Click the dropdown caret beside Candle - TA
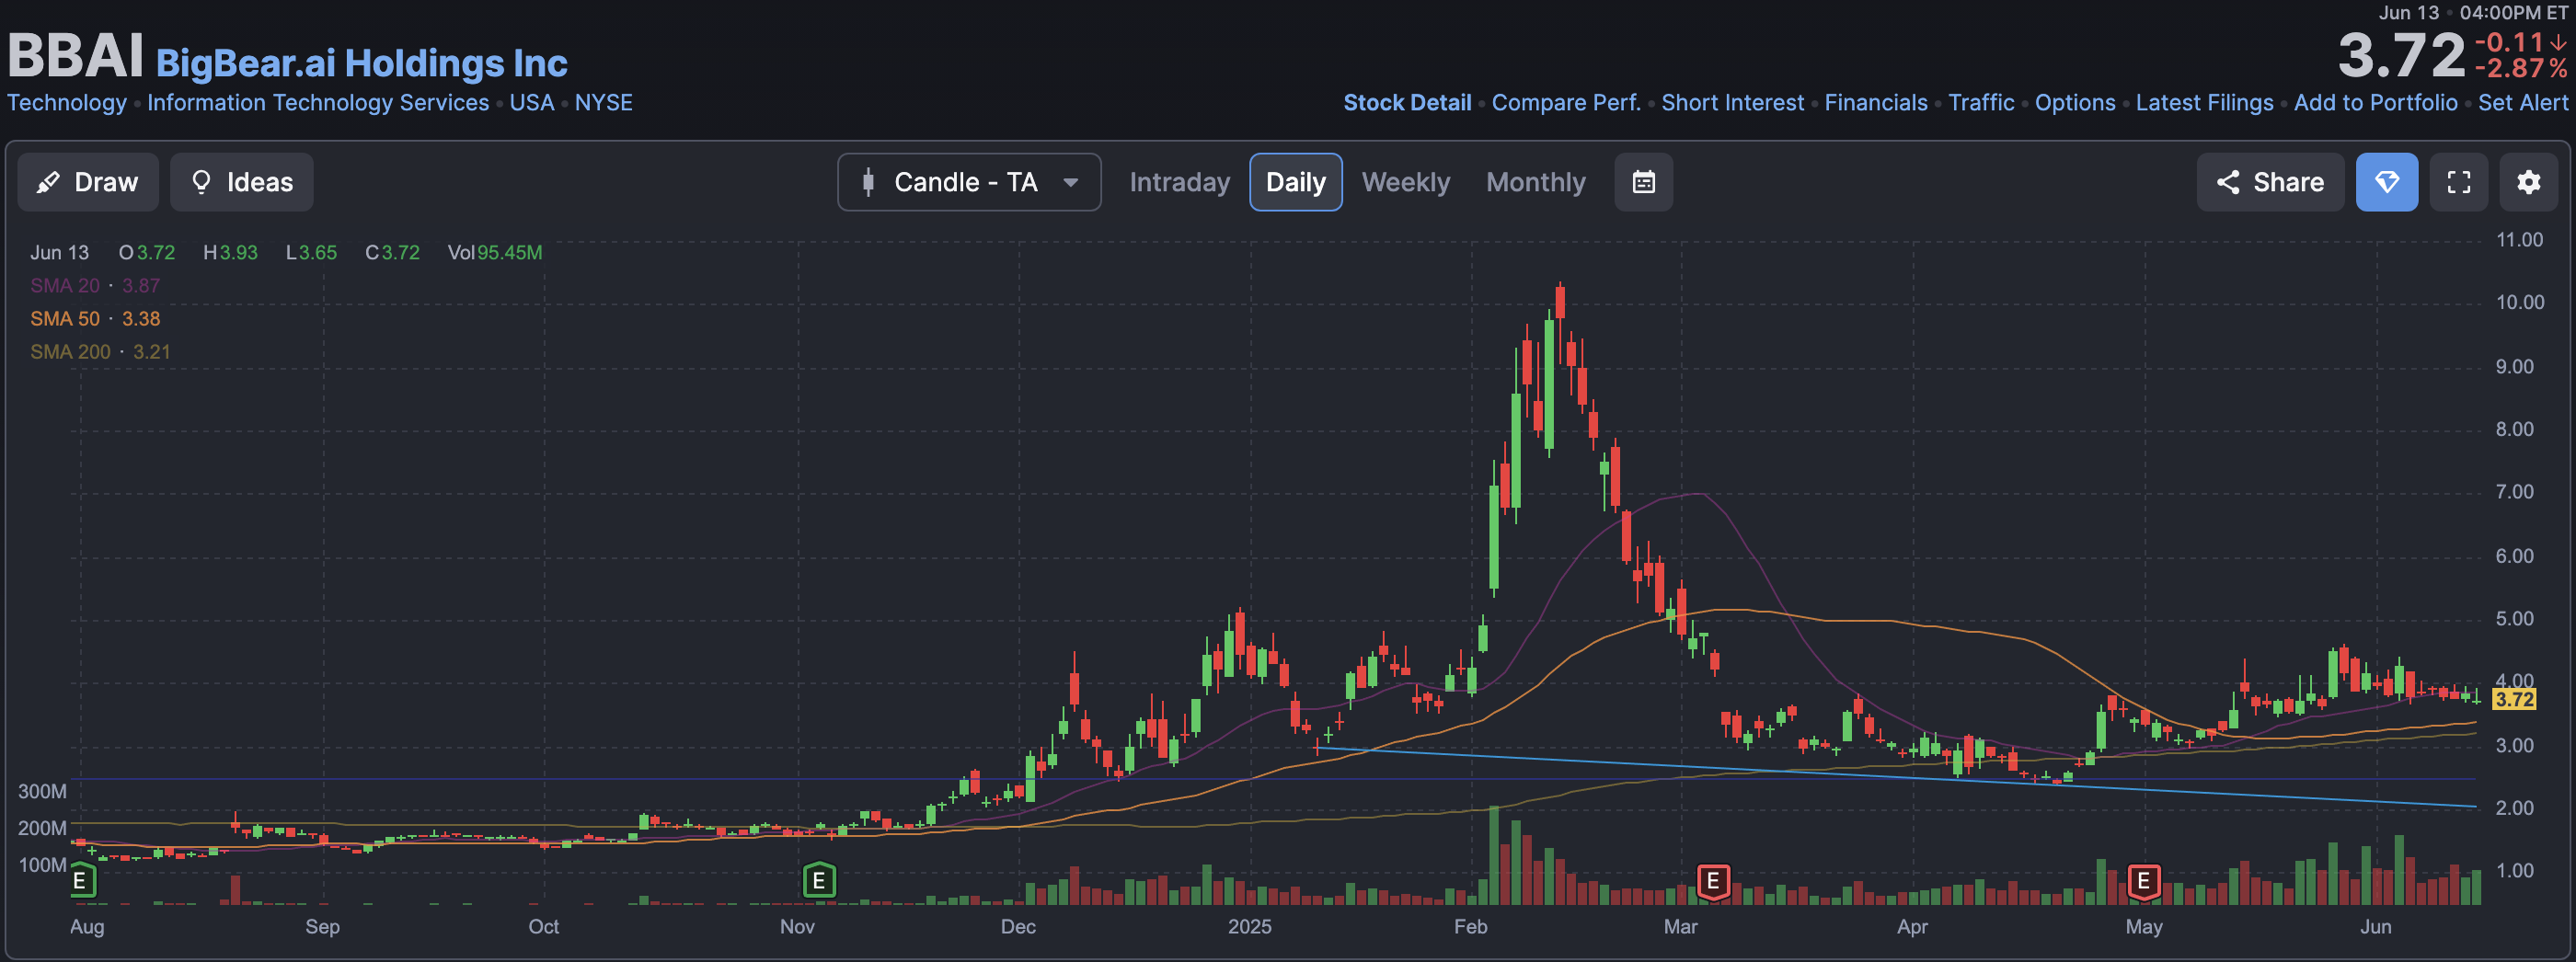Screen dimensions: 2576x962 coord(1071,183)
